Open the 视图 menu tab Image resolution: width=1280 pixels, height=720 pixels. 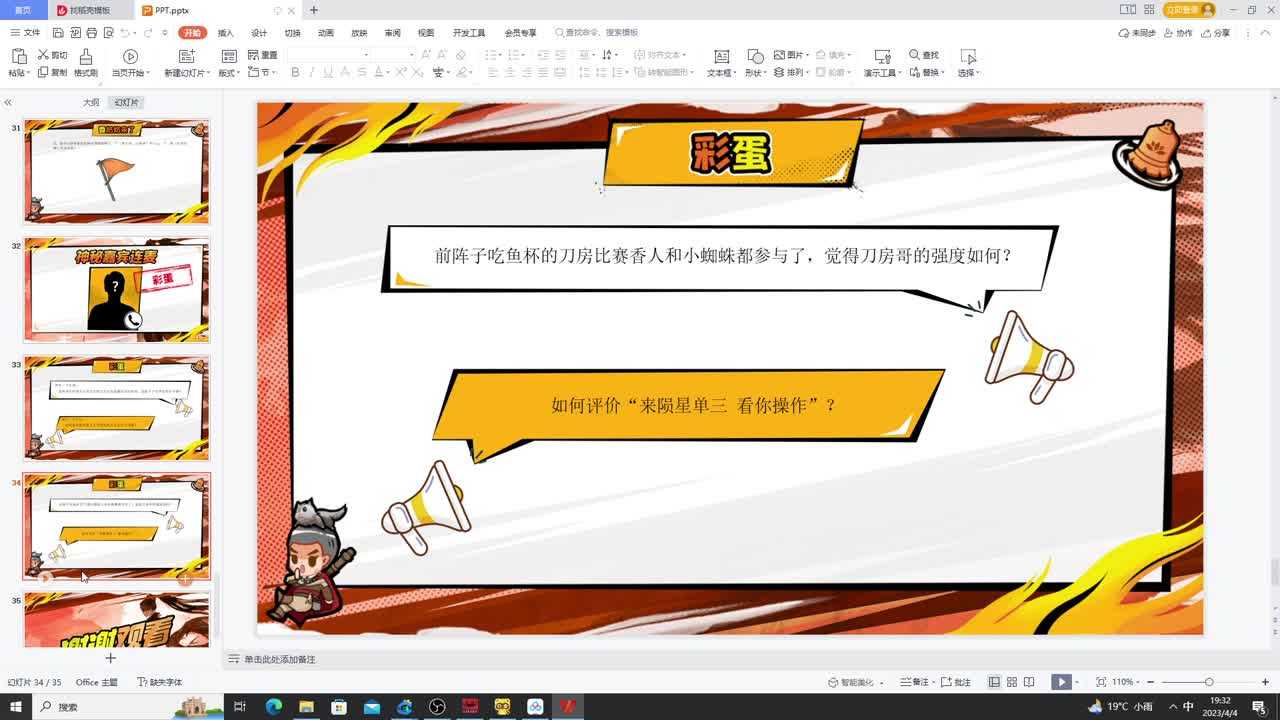[424, 32]
